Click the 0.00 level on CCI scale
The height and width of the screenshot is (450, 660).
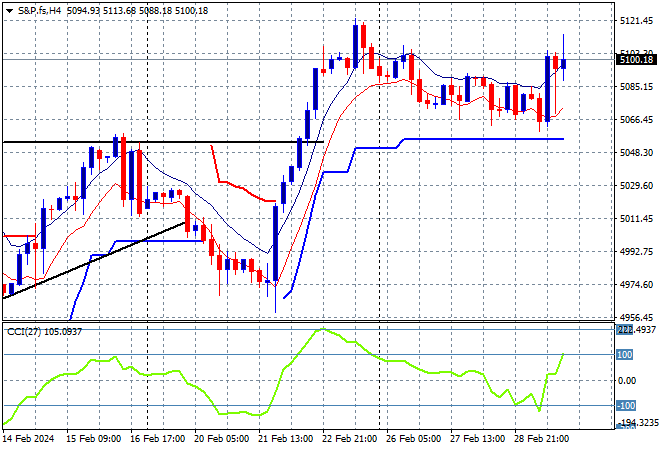pos(626,380)
